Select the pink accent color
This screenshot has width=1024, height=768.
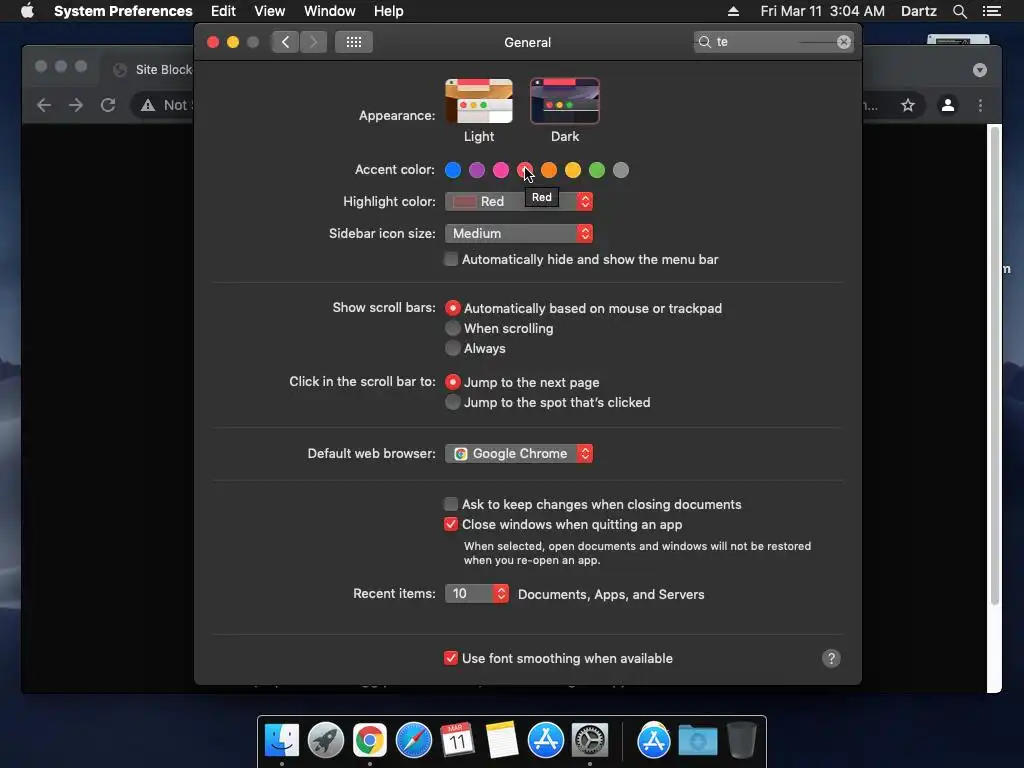(501, 170)
